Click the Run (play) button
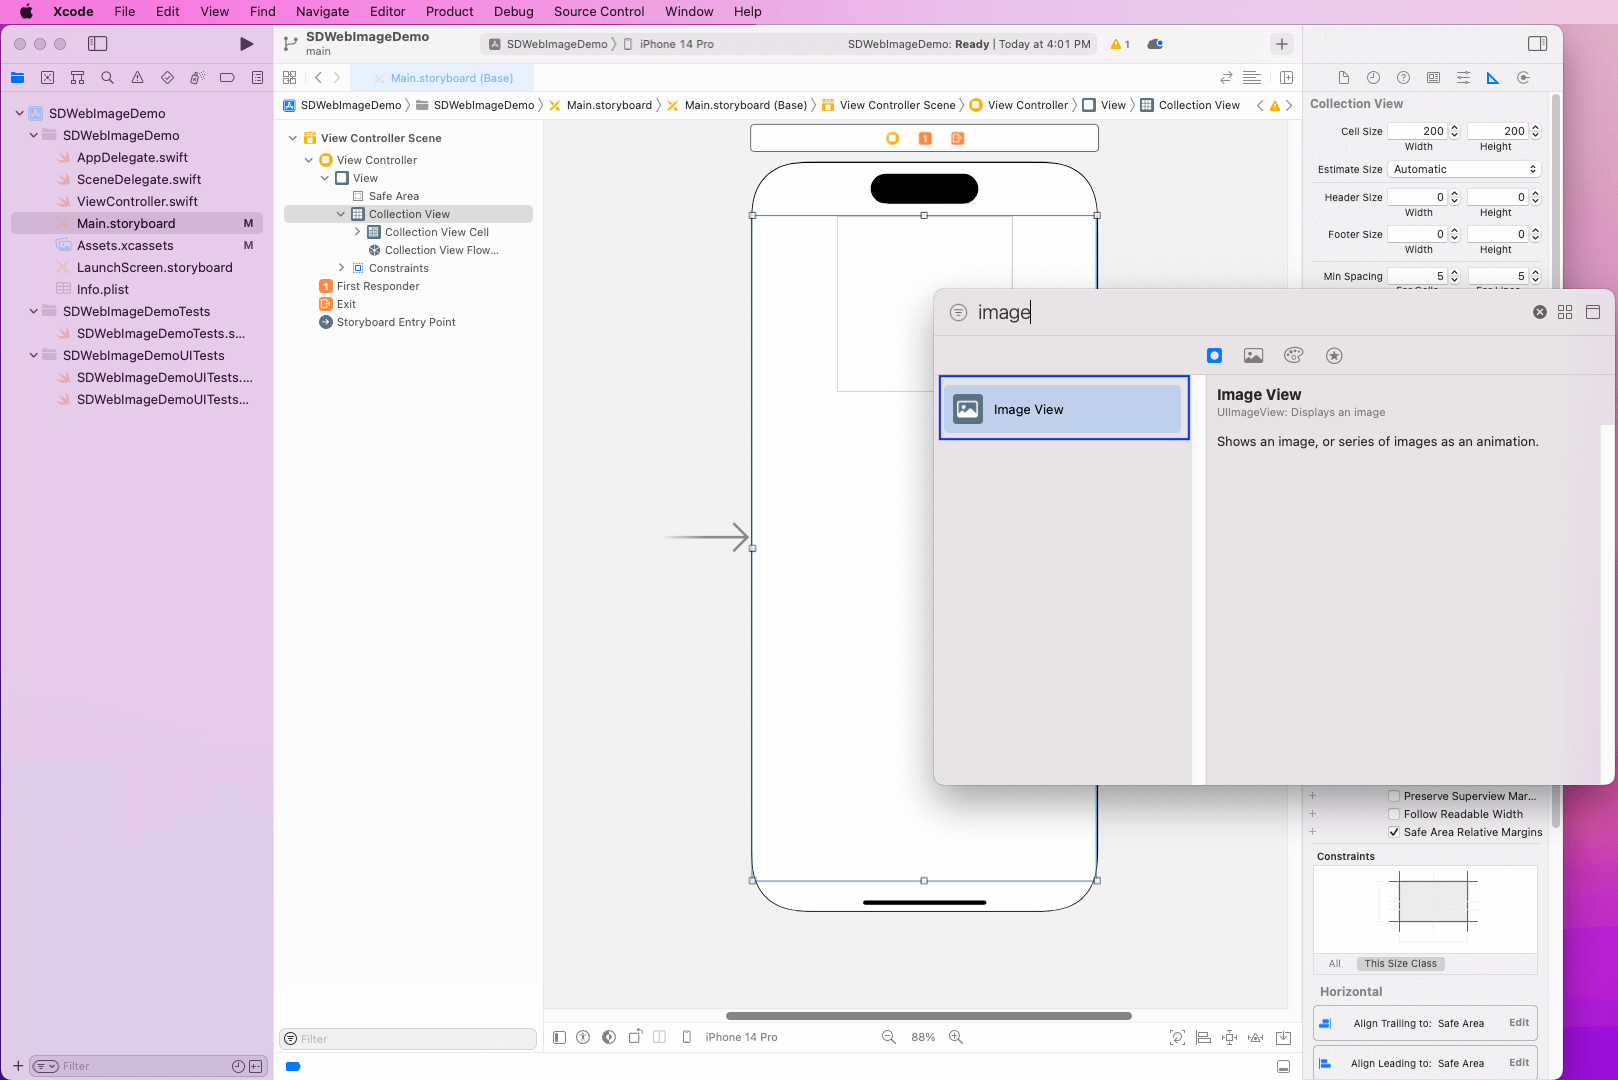 [x=246, y=44]
